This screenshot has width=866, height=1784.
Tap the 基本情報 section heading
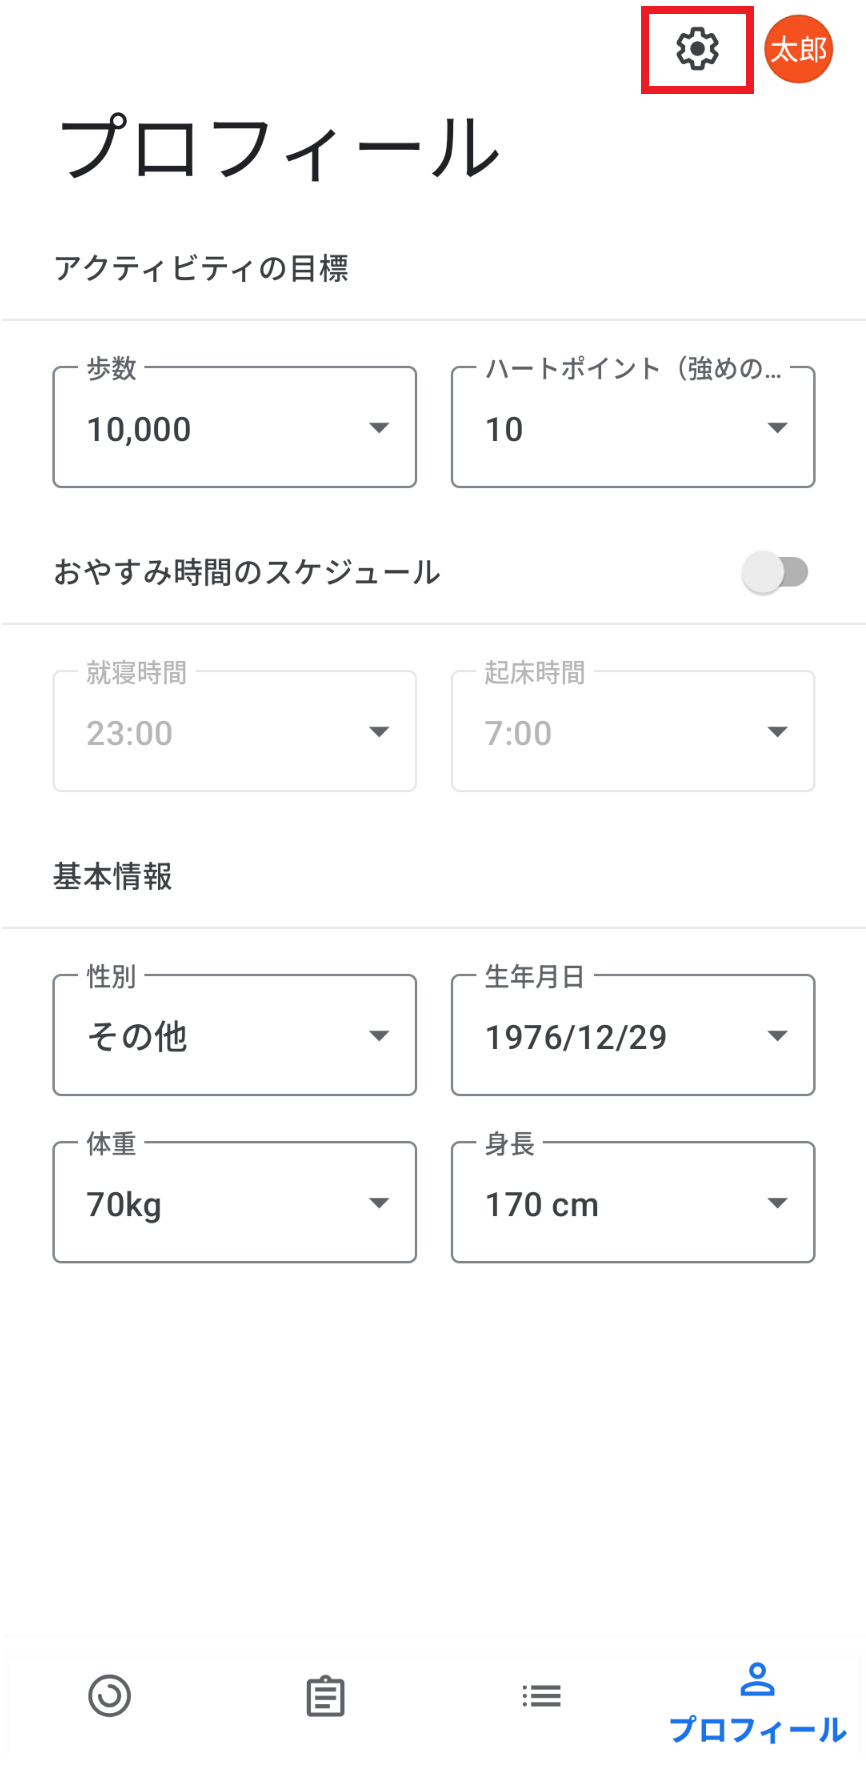(113, 877)
